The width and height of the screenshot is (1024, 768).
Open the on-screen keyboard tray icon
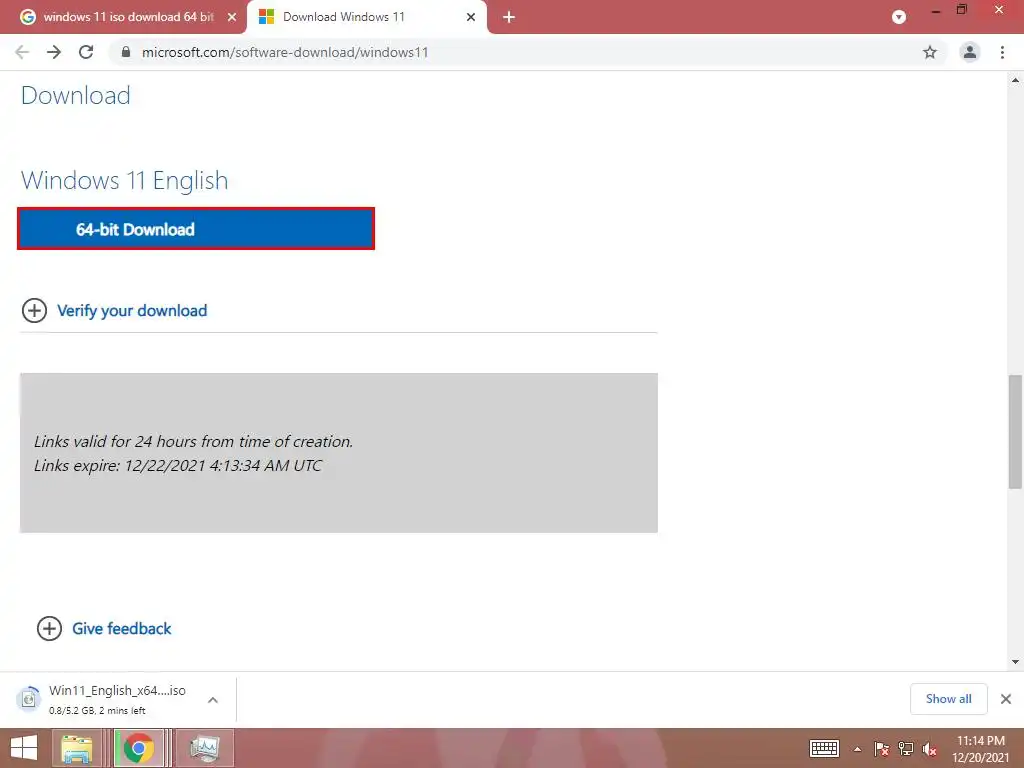824,749
